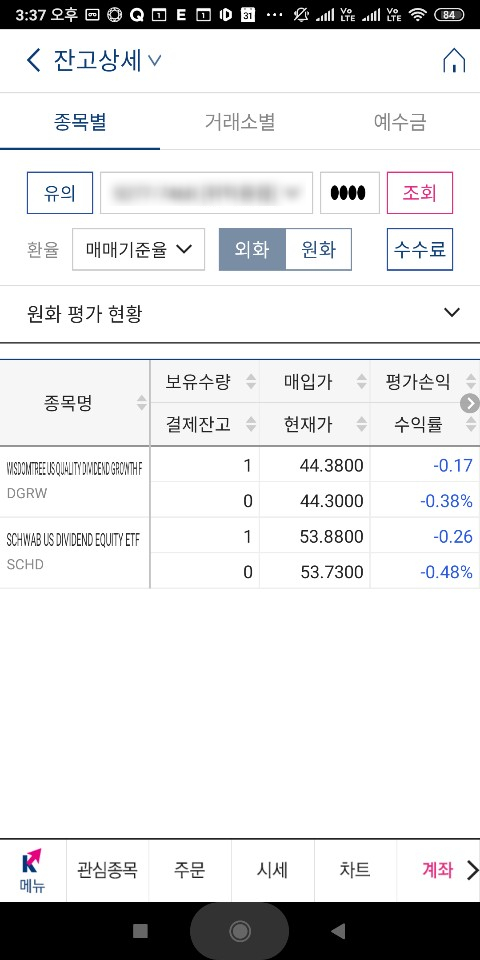Show more columns with gray right arrow

click(470, 403)
